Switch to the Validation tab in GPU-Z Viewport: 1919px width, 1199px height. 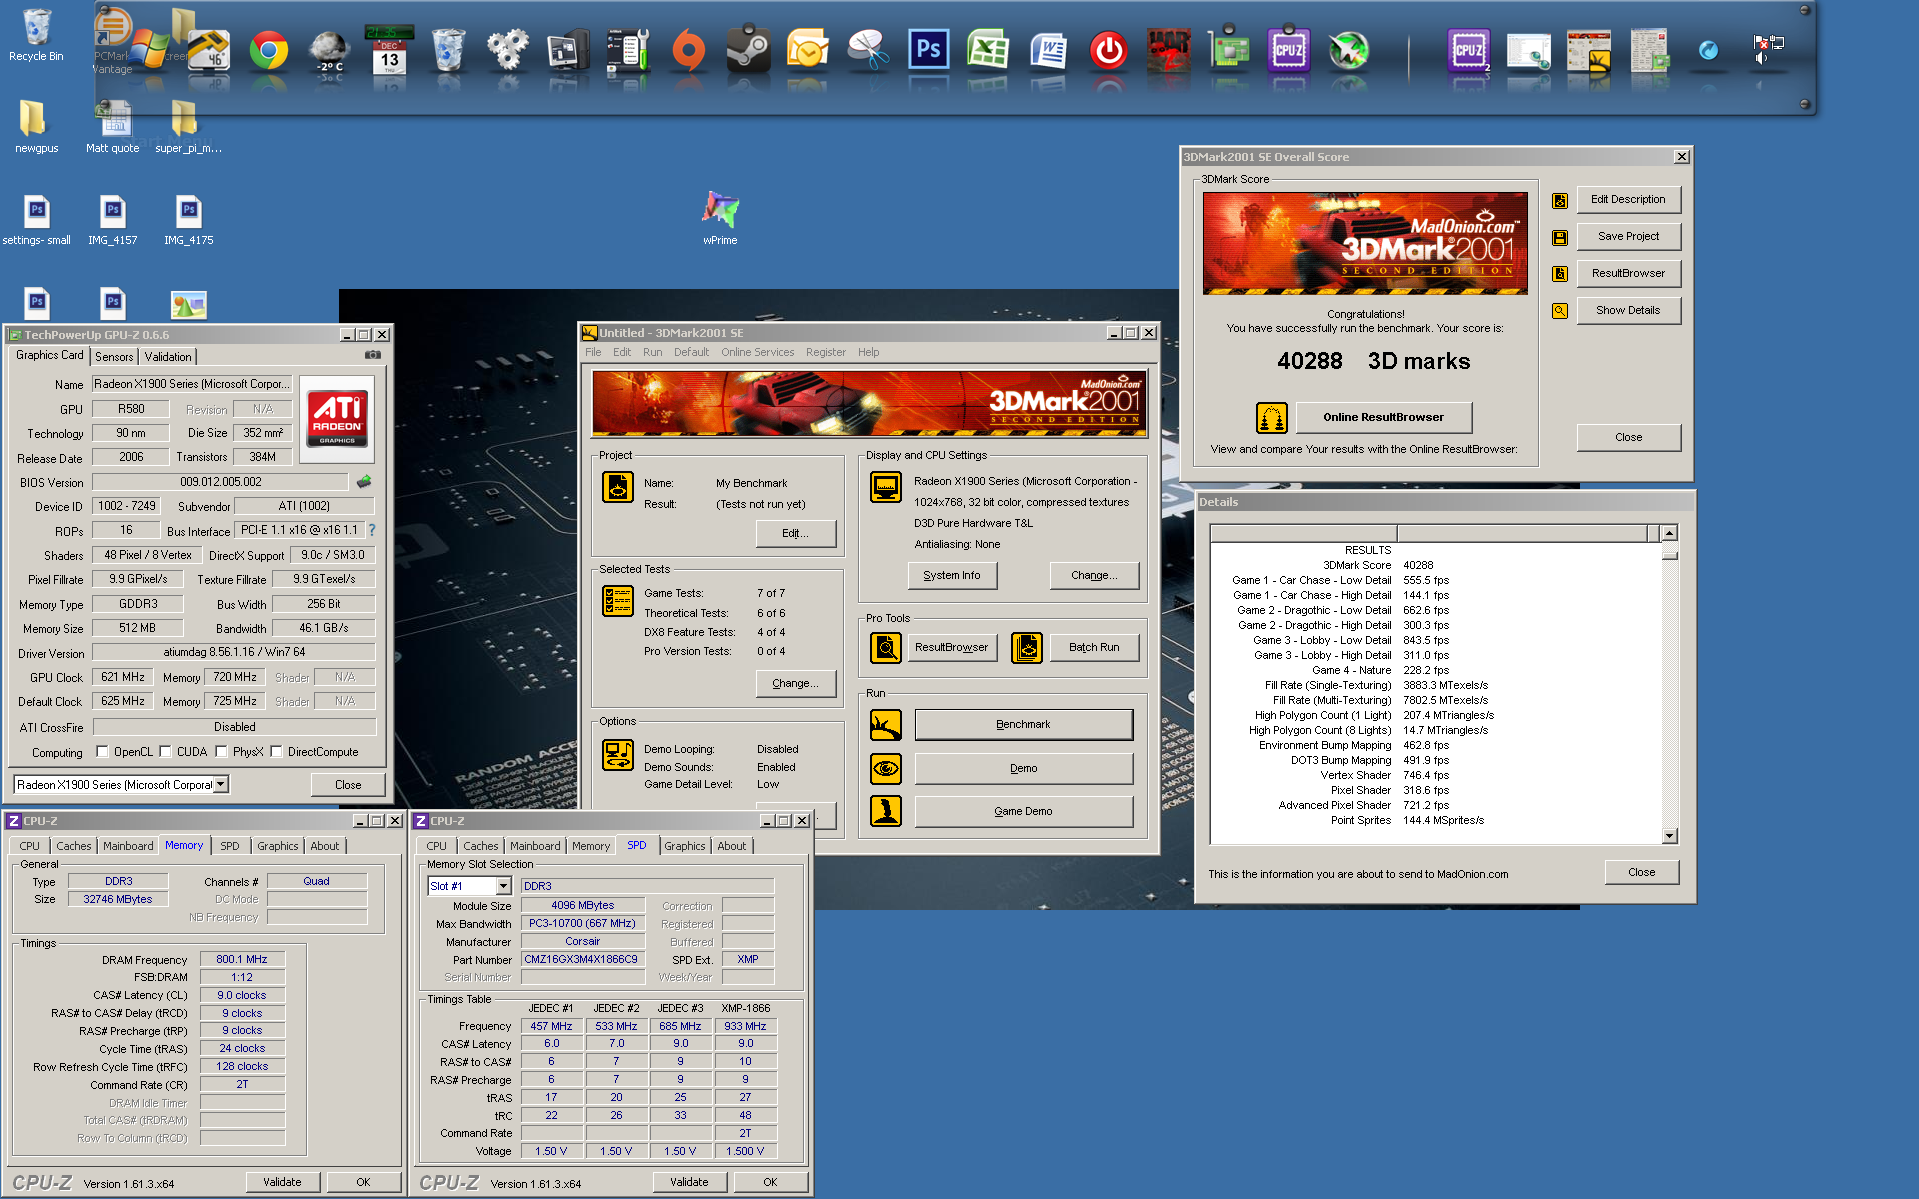168,357
